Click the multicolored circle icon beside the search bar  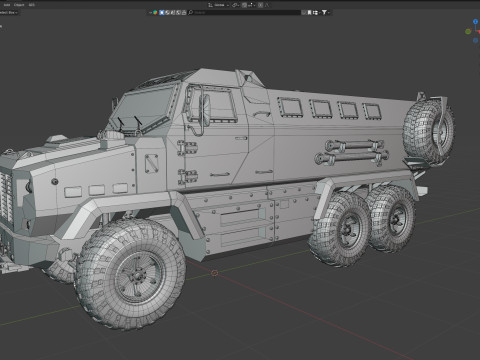pos(155,13)
